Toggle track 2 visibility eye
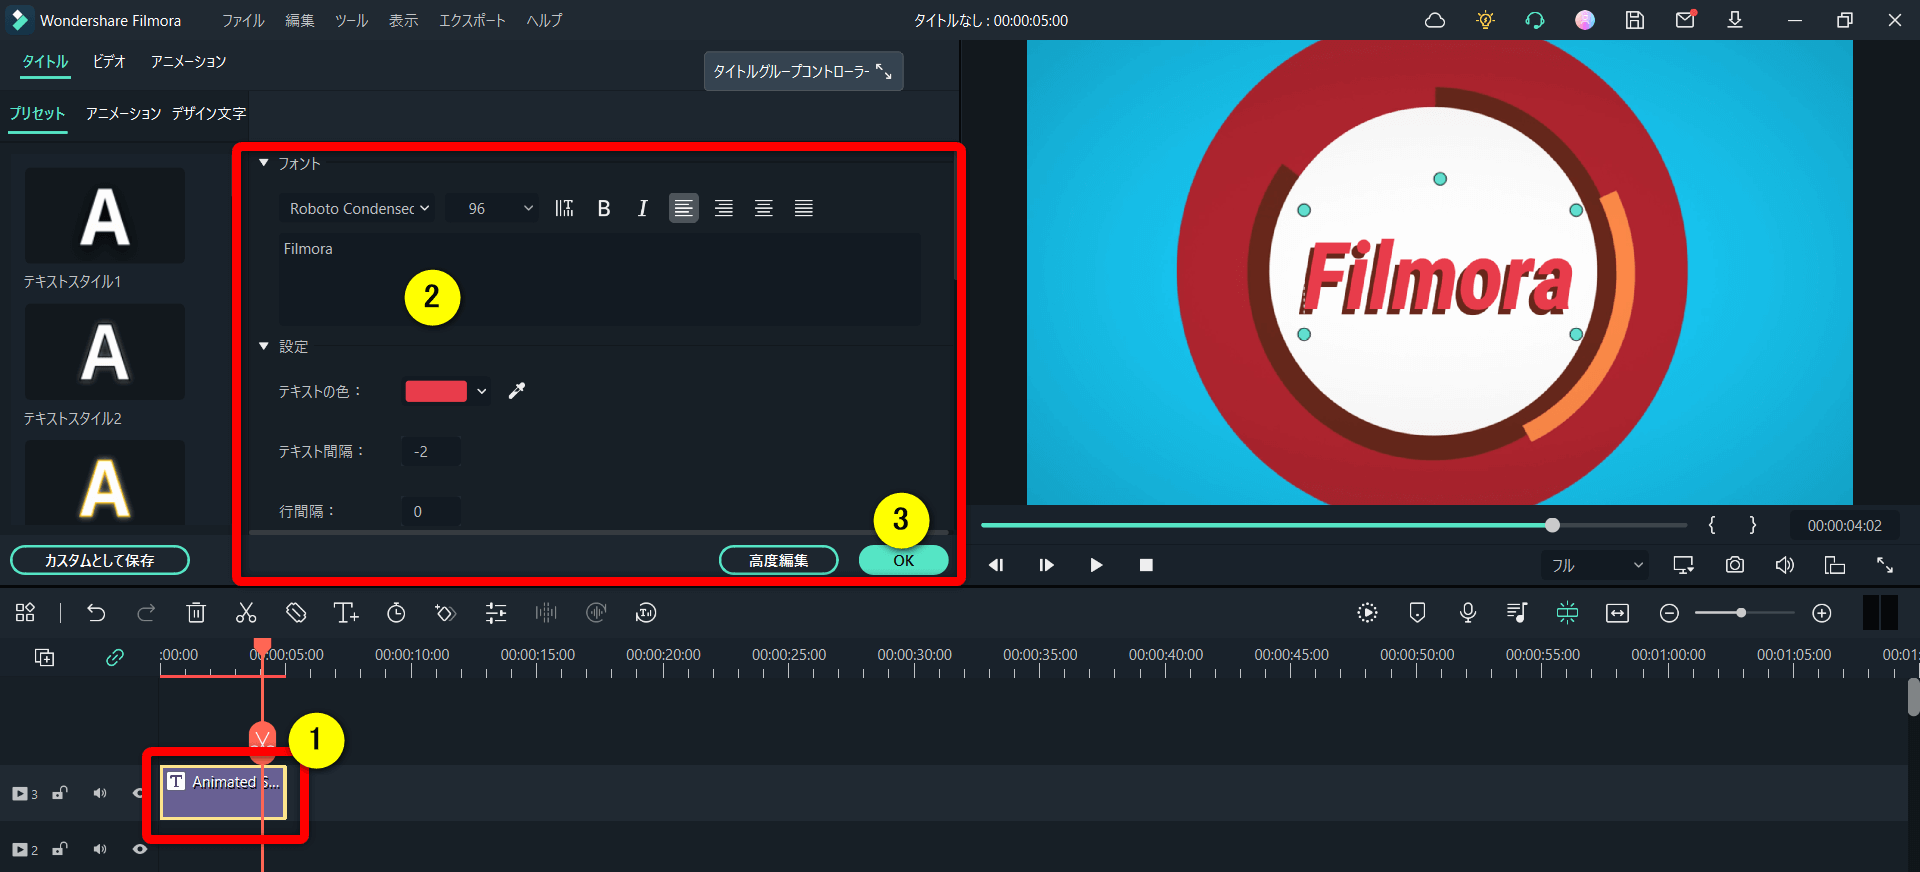1920x872 pixels. 140,849
